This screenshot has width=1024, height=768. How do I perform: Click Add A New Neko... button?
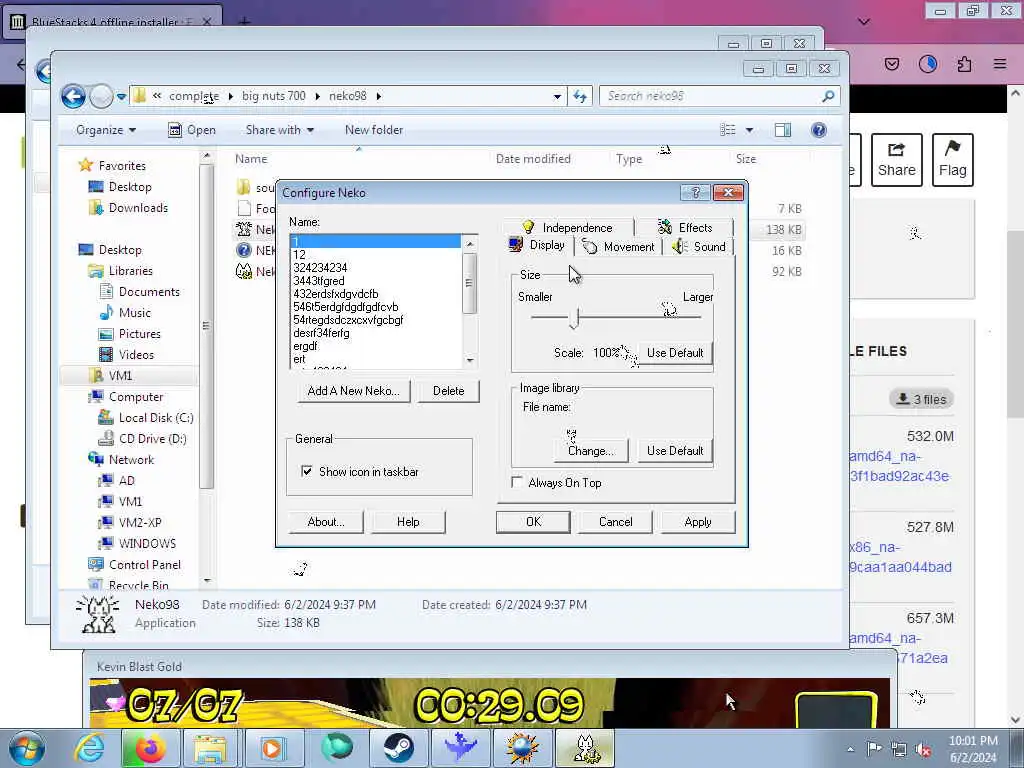(x=353, y=391)
